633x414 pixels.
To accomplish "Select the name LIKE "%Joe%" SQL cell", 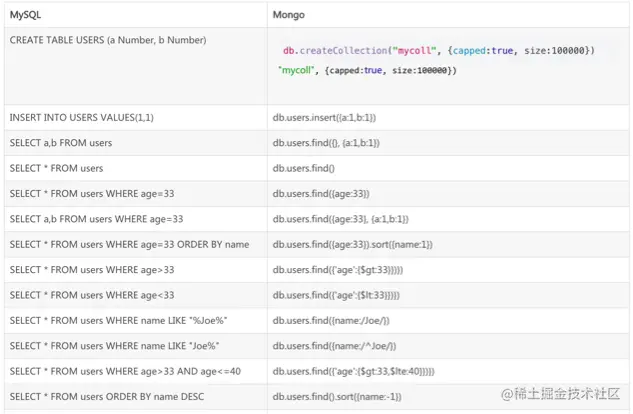I will tap(135, 321).
